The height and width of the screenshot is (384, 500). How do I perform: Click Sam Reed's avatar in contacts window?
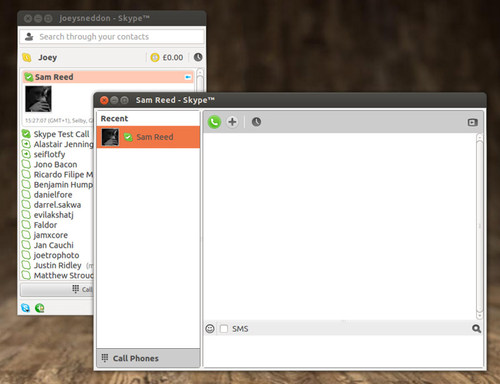pyautogui.click(x=38, y=99)
